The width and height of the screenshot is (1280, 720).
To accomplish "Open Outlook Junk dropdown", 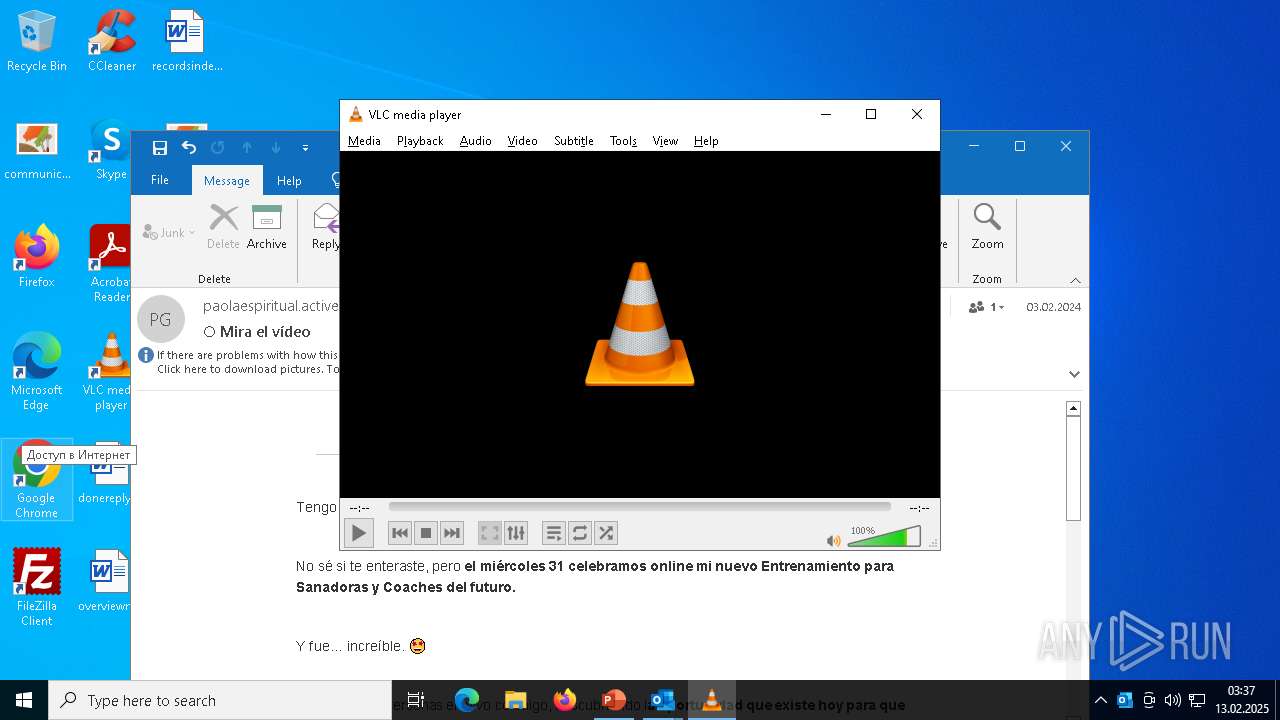I will pos(169,233).
